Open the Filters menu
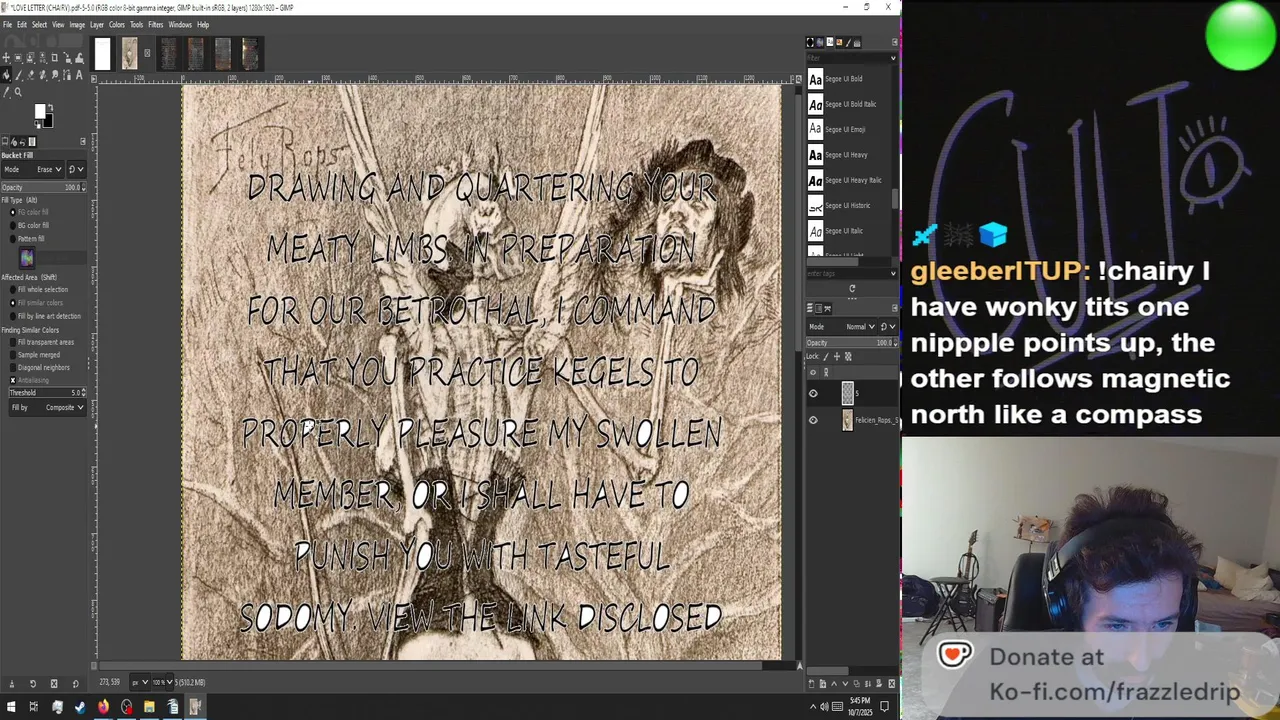 [156, 24]
